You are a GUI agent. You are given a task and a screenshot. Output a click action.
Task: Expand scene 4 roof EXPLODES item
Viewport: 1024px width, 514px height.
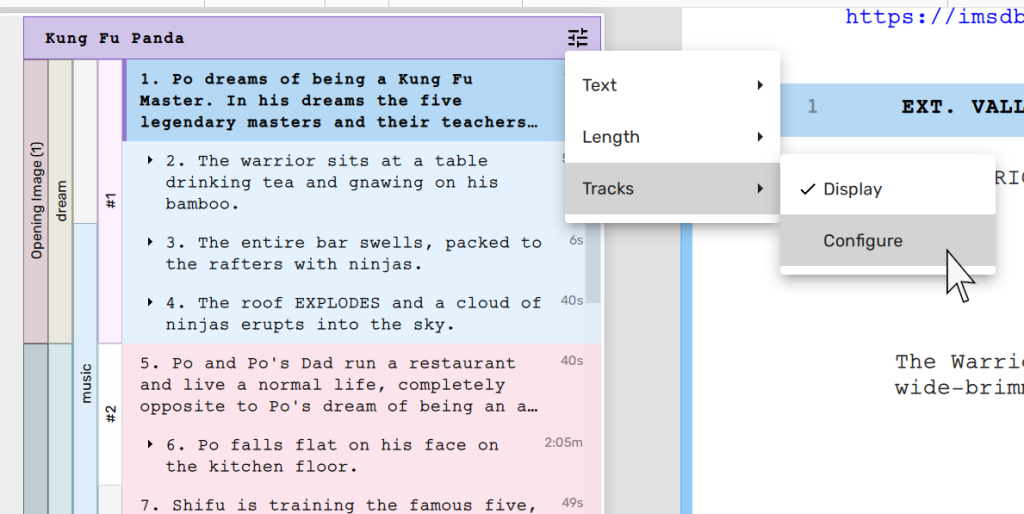coord(150,303)
